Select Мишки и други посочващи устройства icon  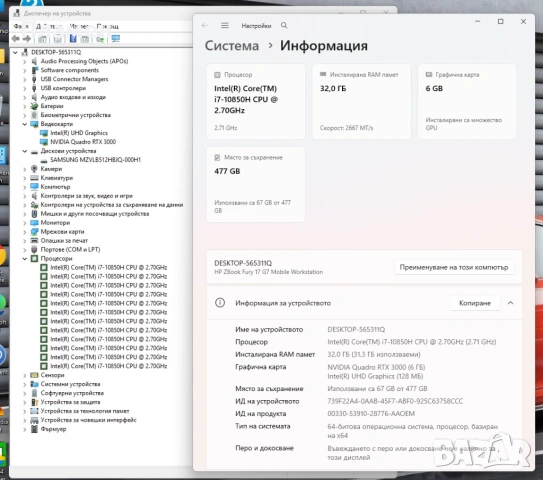pos(34,214)
